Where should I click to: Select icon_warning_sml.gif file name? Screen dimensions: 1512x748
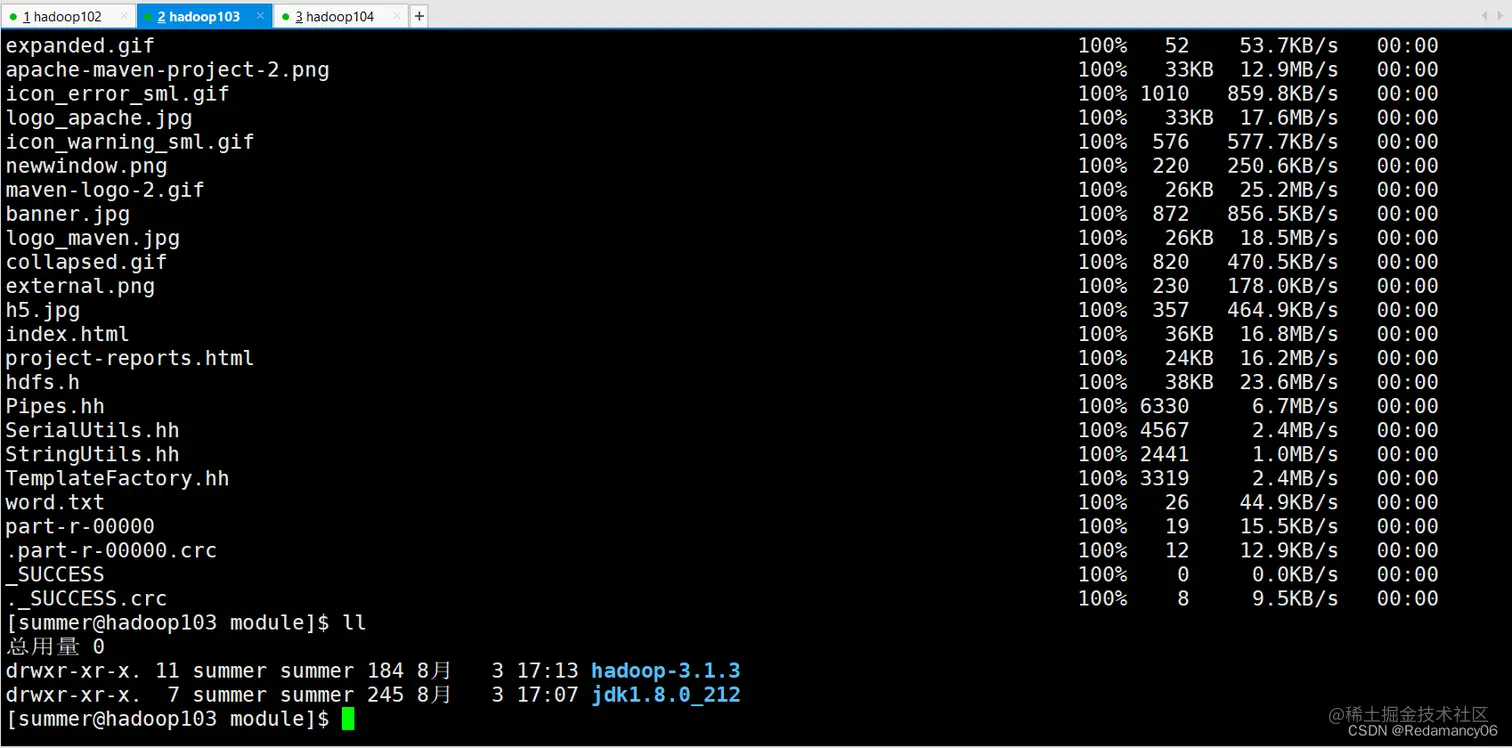coord(130,141)
